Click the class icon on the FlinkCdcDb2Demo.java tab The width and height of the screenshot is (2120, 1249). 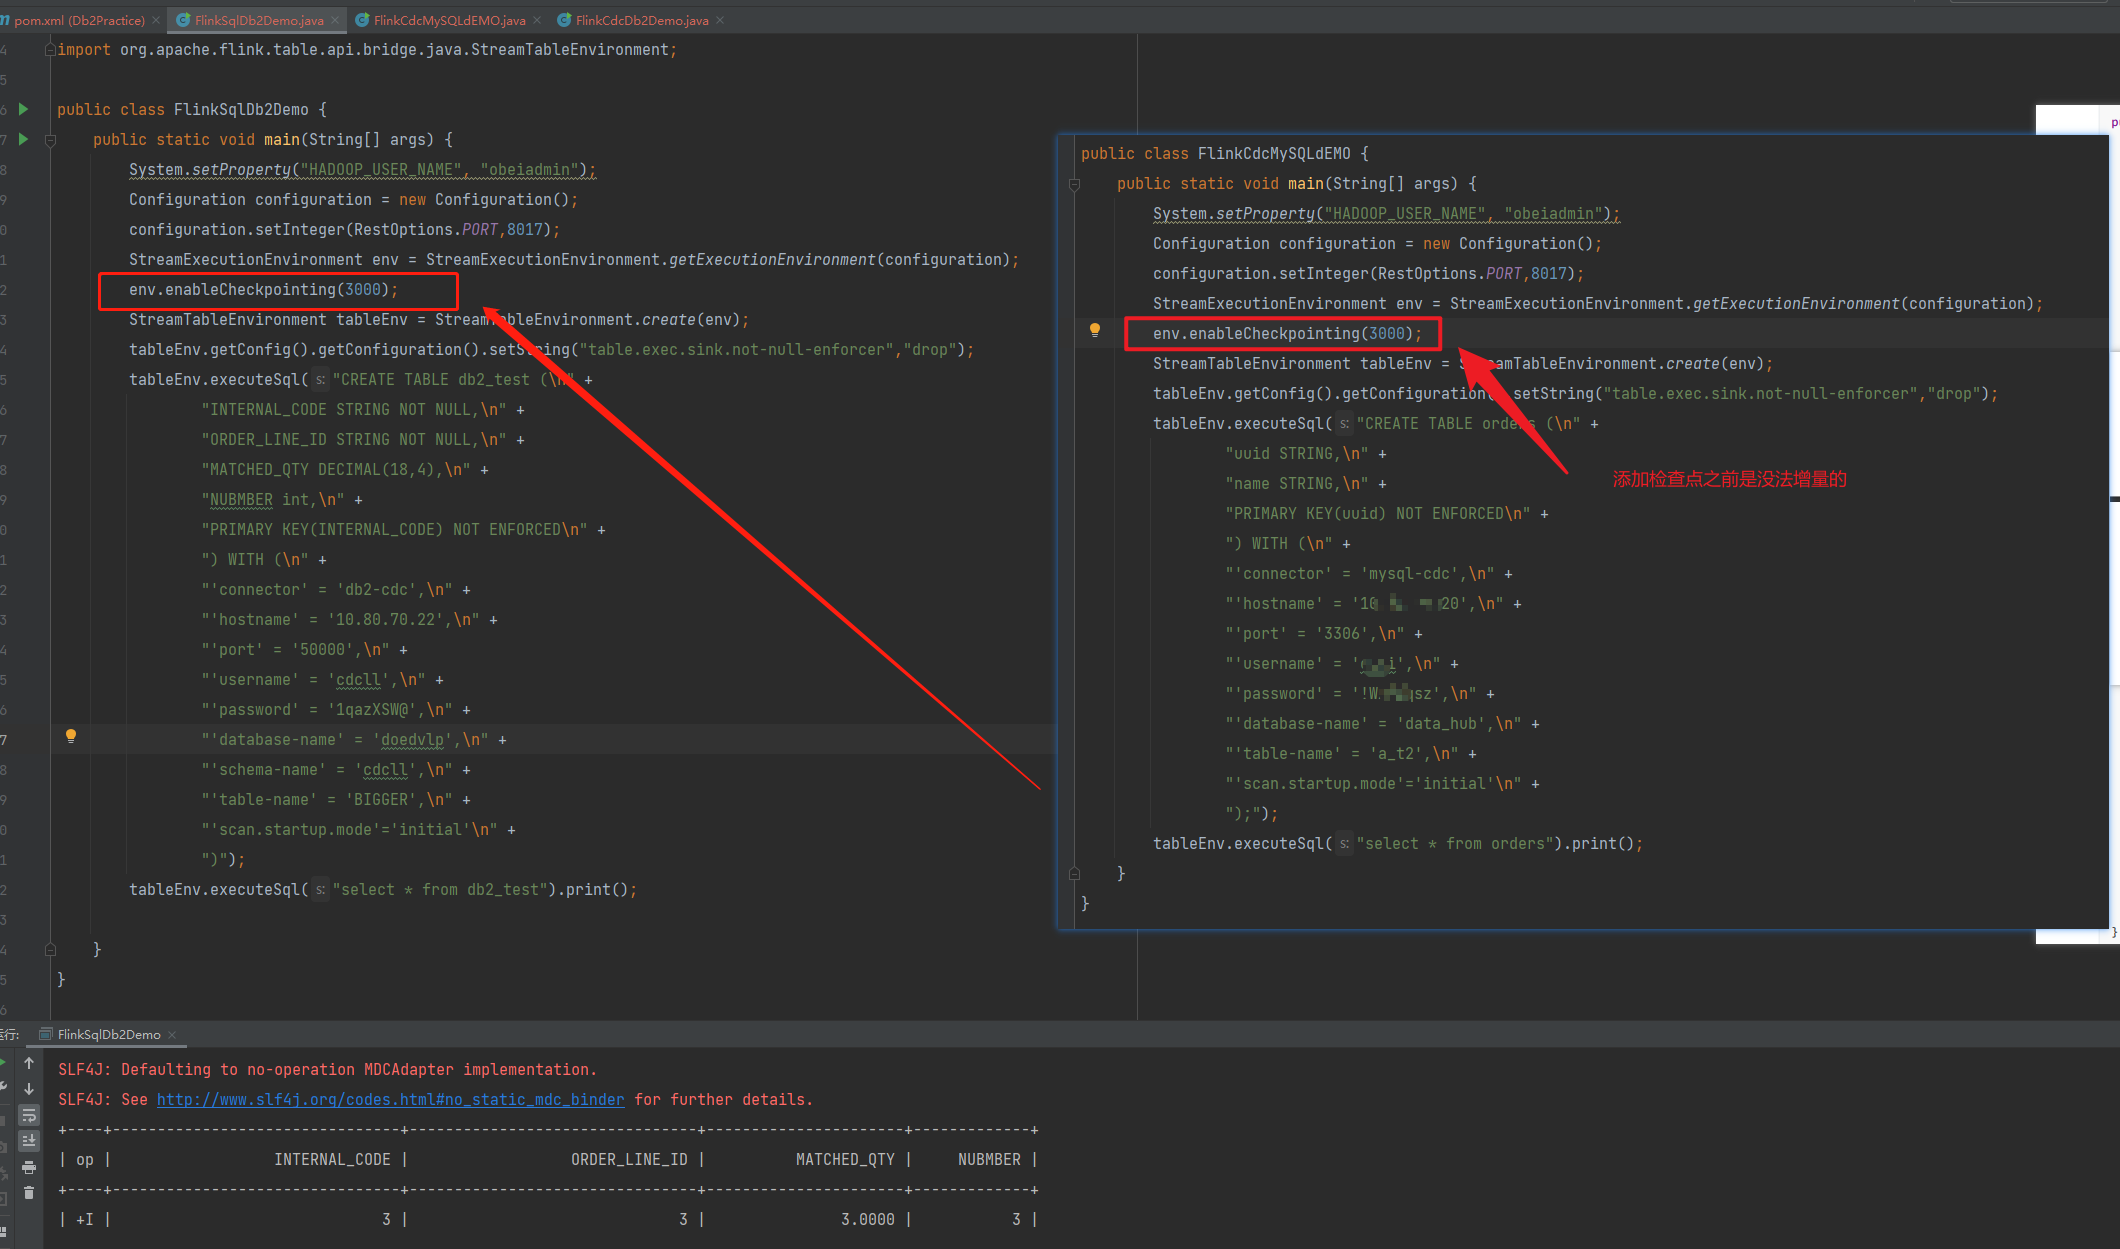tap(564, 20)
